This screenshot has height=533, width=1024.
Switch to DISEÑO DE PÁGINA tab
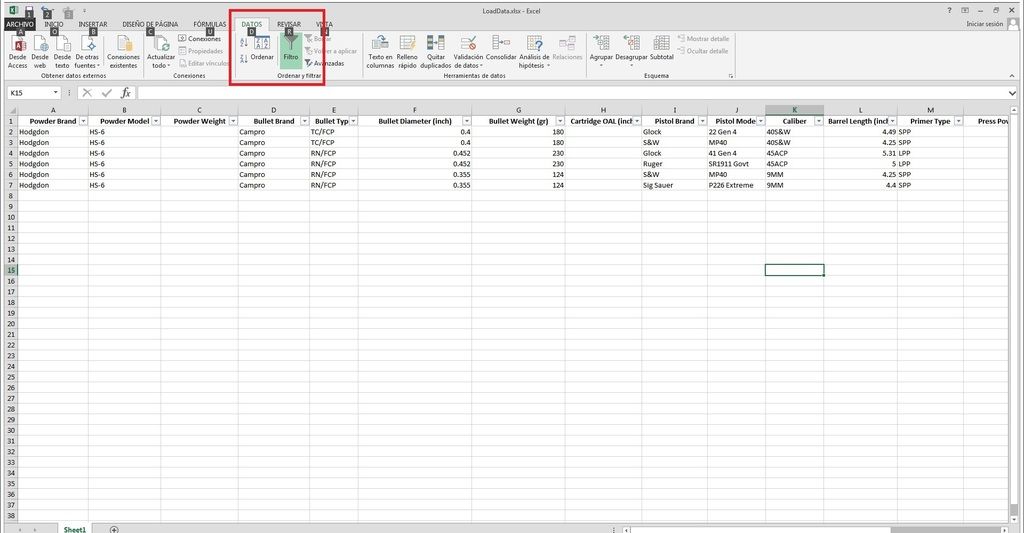point(150,24)
